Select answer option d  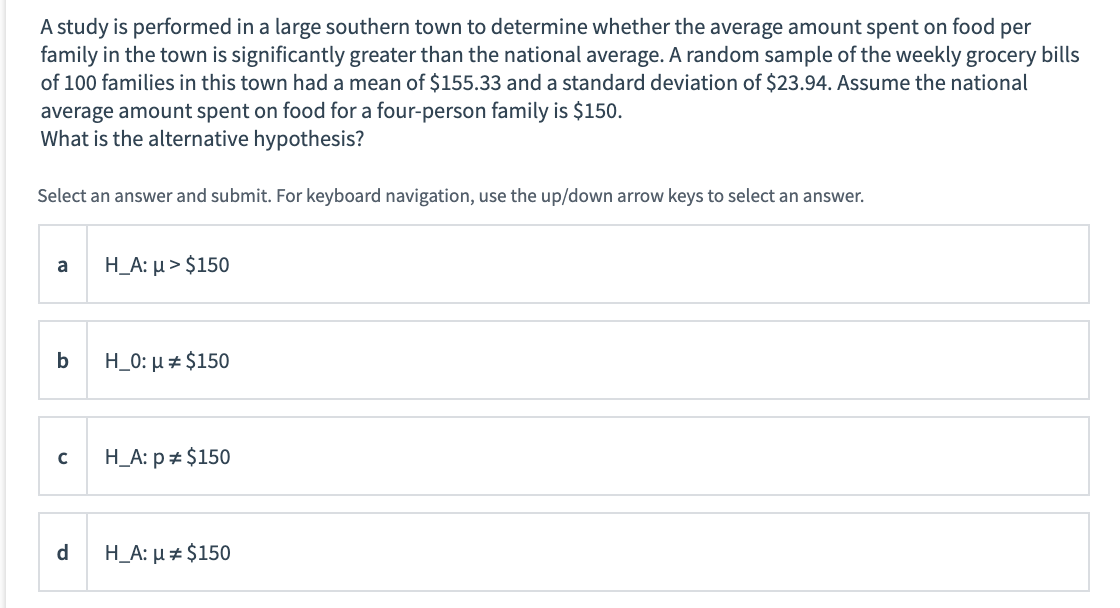coord(564,552)
